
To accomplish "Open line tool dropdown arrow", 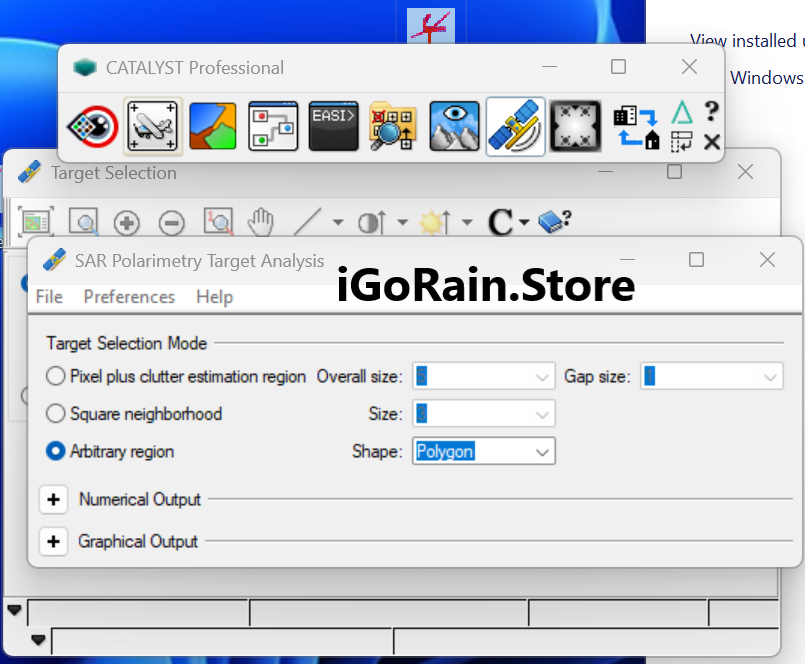I will coord(338,222).
